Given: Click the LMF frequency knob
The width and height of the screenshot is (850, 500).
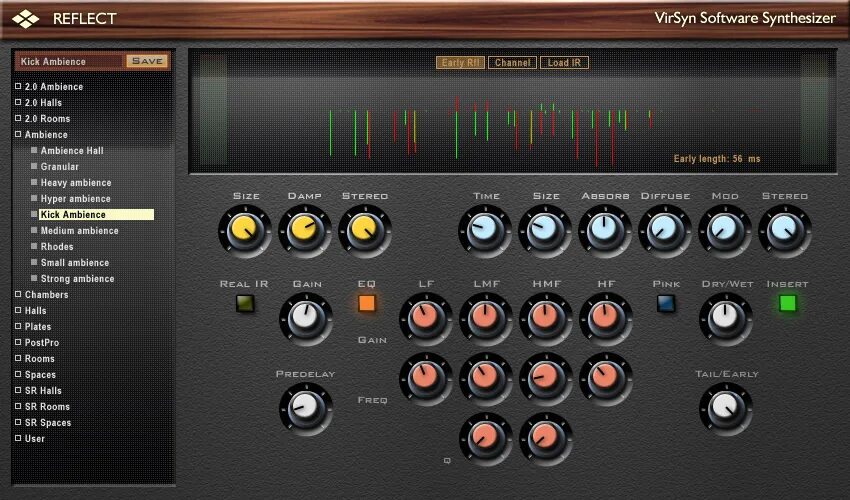Looking at the screenshot, I should point(486,378).
